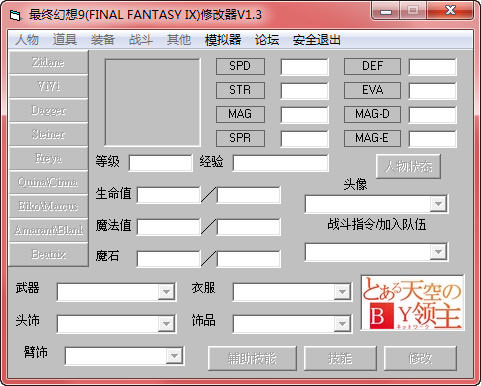481x386 pixels.
Task: Click the current 生命值 HP field
Action: (x=169, y=195)
